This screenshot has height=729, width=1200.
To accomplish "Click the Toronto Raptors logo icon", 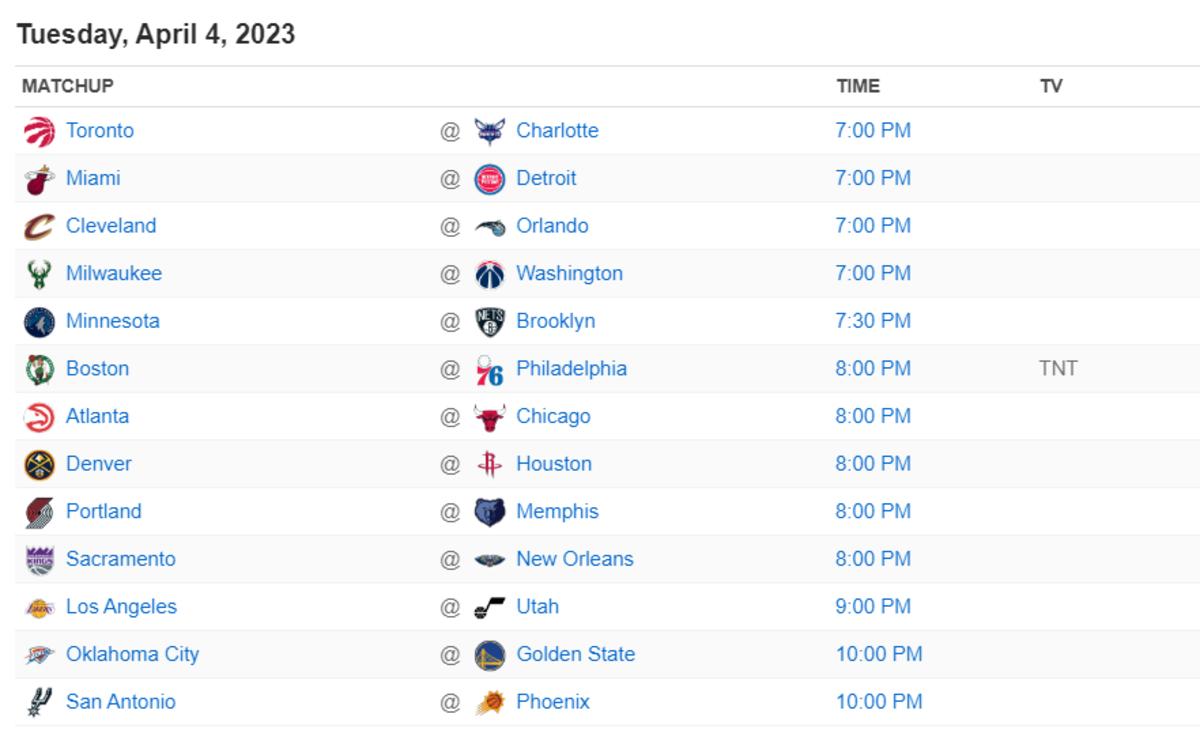I will click(x=40, y=131).
